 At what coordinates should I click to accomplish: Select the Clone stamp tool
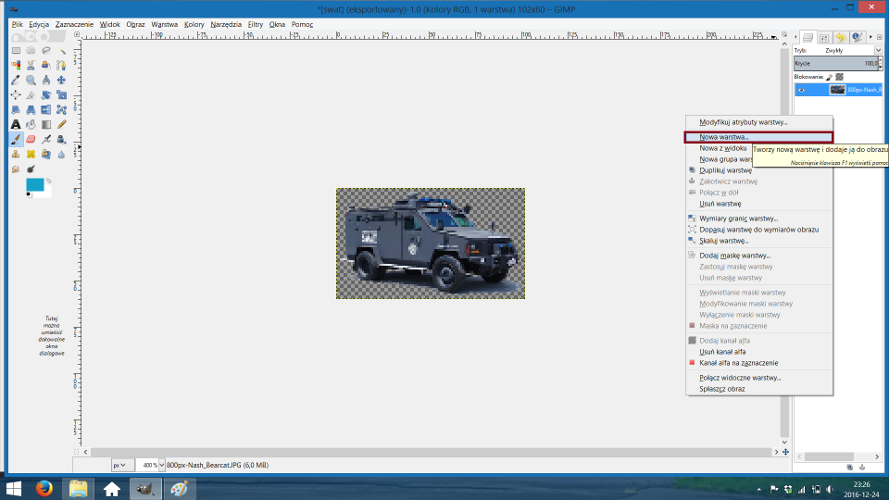tap(16, 154)
